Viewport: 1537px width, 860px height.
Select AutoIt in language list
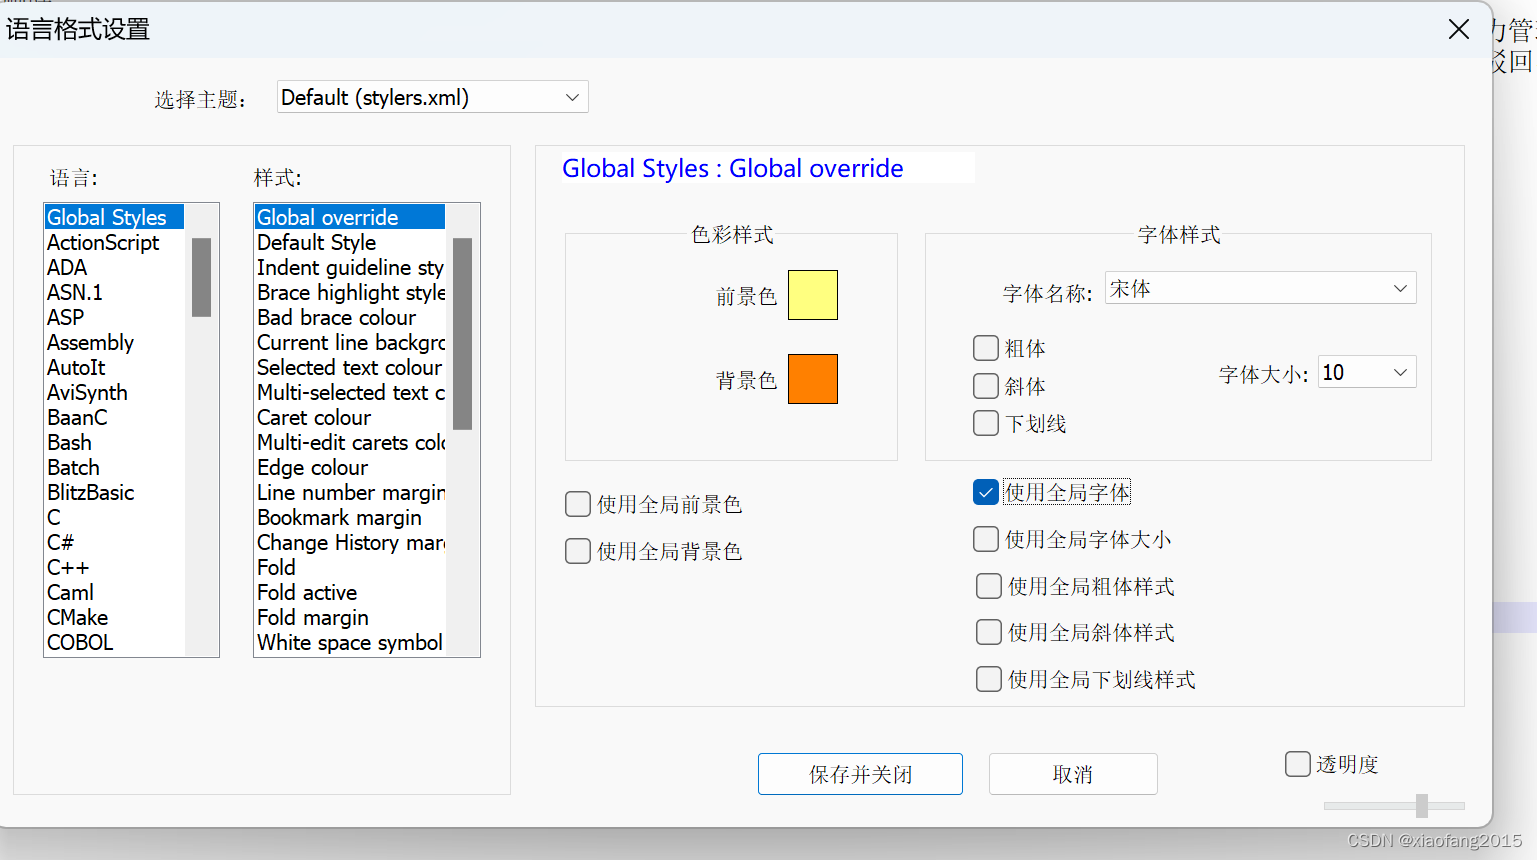point(114,367)
